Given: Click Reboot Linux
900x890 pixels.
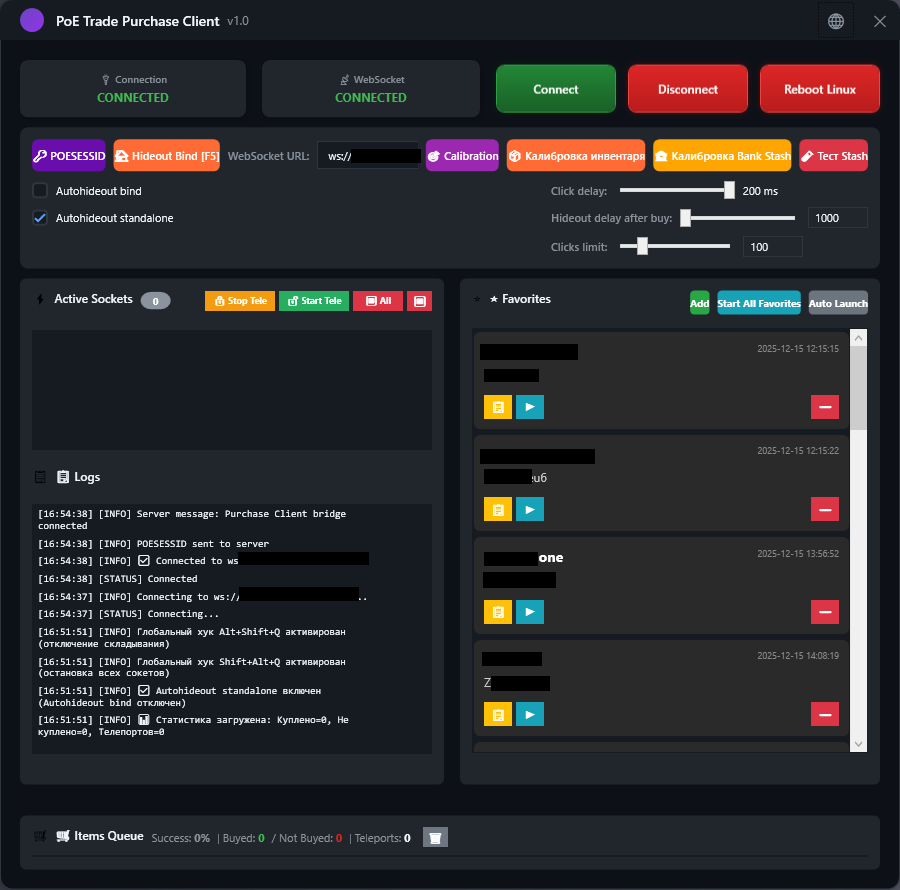Looking at the screenshot, I should pyautogui.click(x=819, y=89).
